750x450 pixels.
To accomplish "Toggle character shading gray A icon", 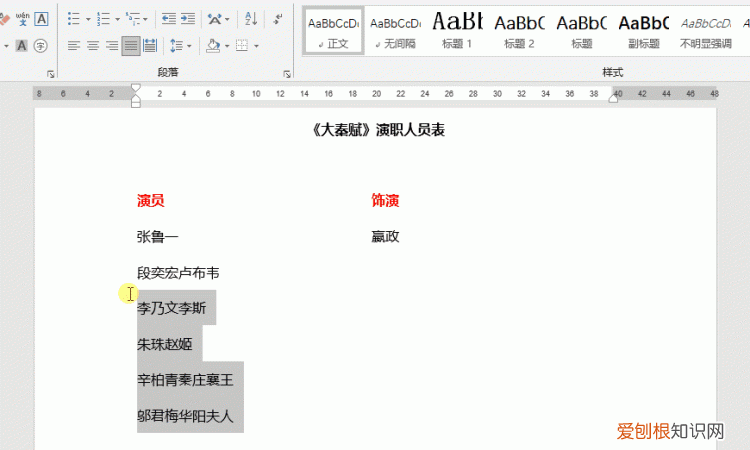I will tap(22, 46).
